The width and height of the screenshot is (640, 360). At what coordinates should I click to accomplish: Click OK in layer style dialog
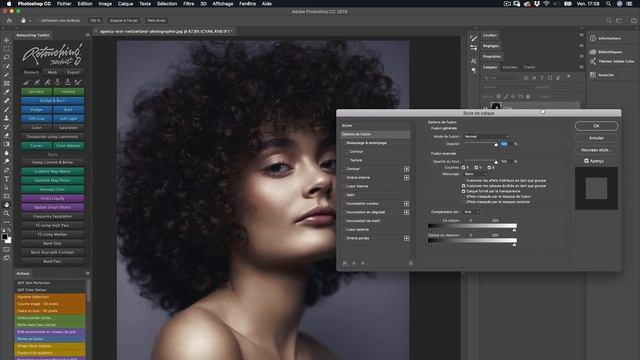coord(596,126)
